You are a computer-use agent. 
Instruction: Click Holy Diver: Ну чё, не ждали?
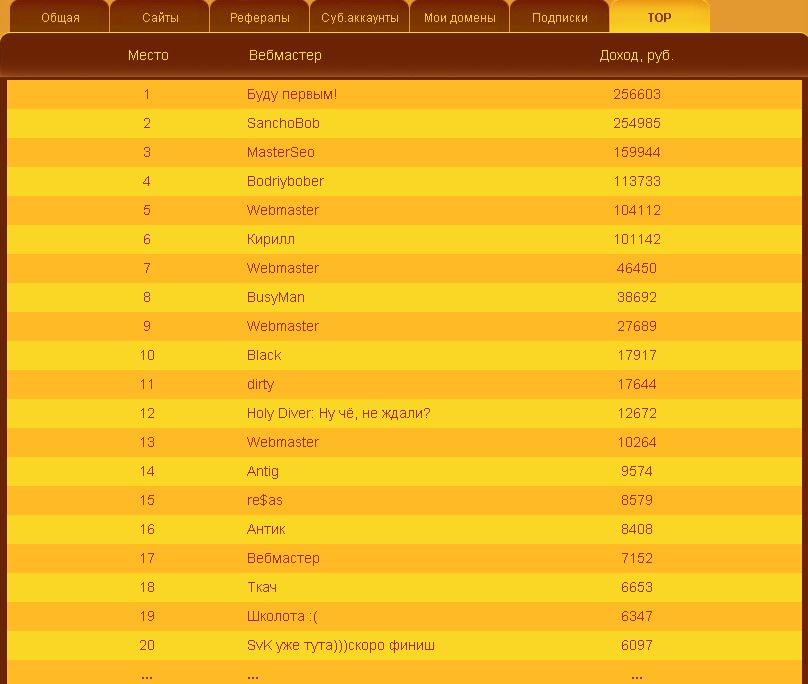click(x=338, y=413)
